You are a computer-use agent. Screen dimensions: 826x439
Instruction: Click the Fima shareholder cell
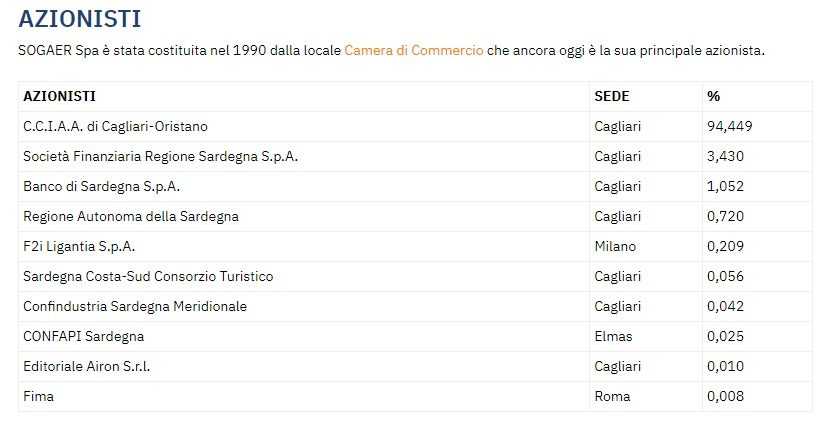point(304,397)
